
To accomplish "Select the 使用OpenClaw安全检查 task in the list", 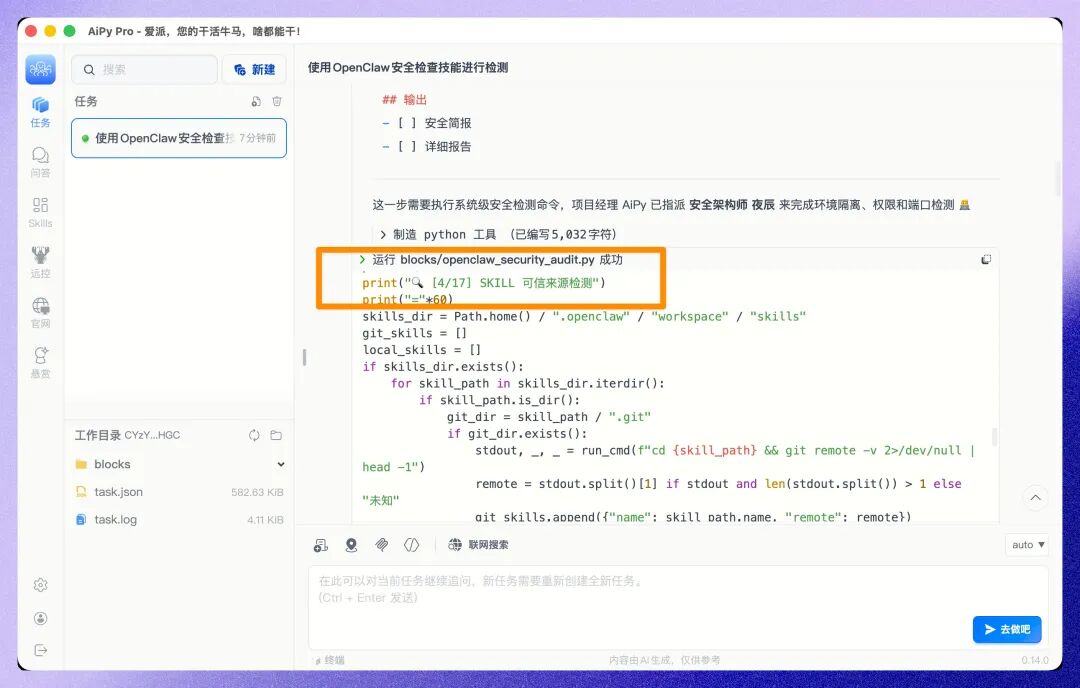I will click(178, 138).
